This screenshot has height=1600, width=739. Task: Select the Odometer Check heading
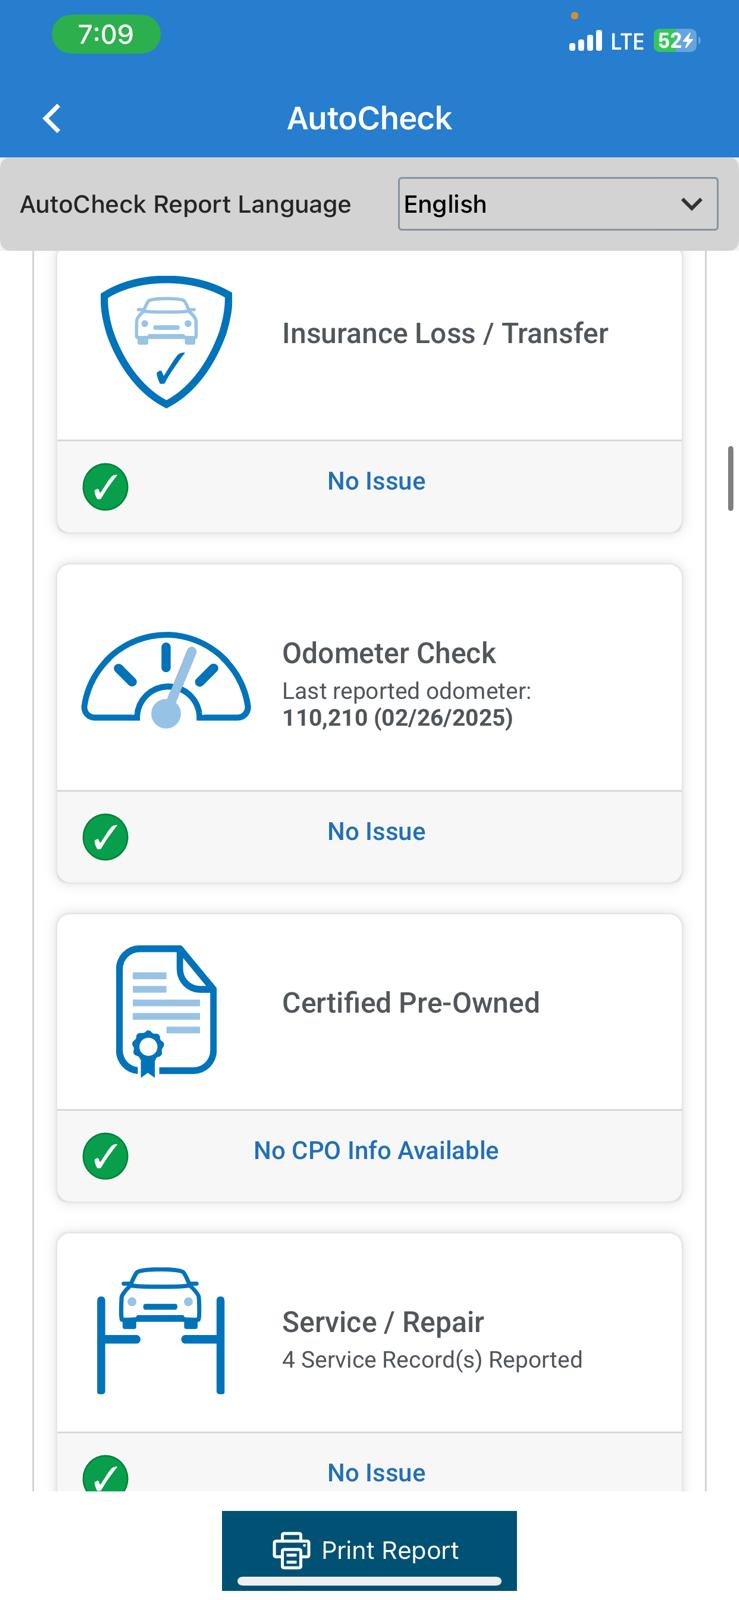[389, 653]
